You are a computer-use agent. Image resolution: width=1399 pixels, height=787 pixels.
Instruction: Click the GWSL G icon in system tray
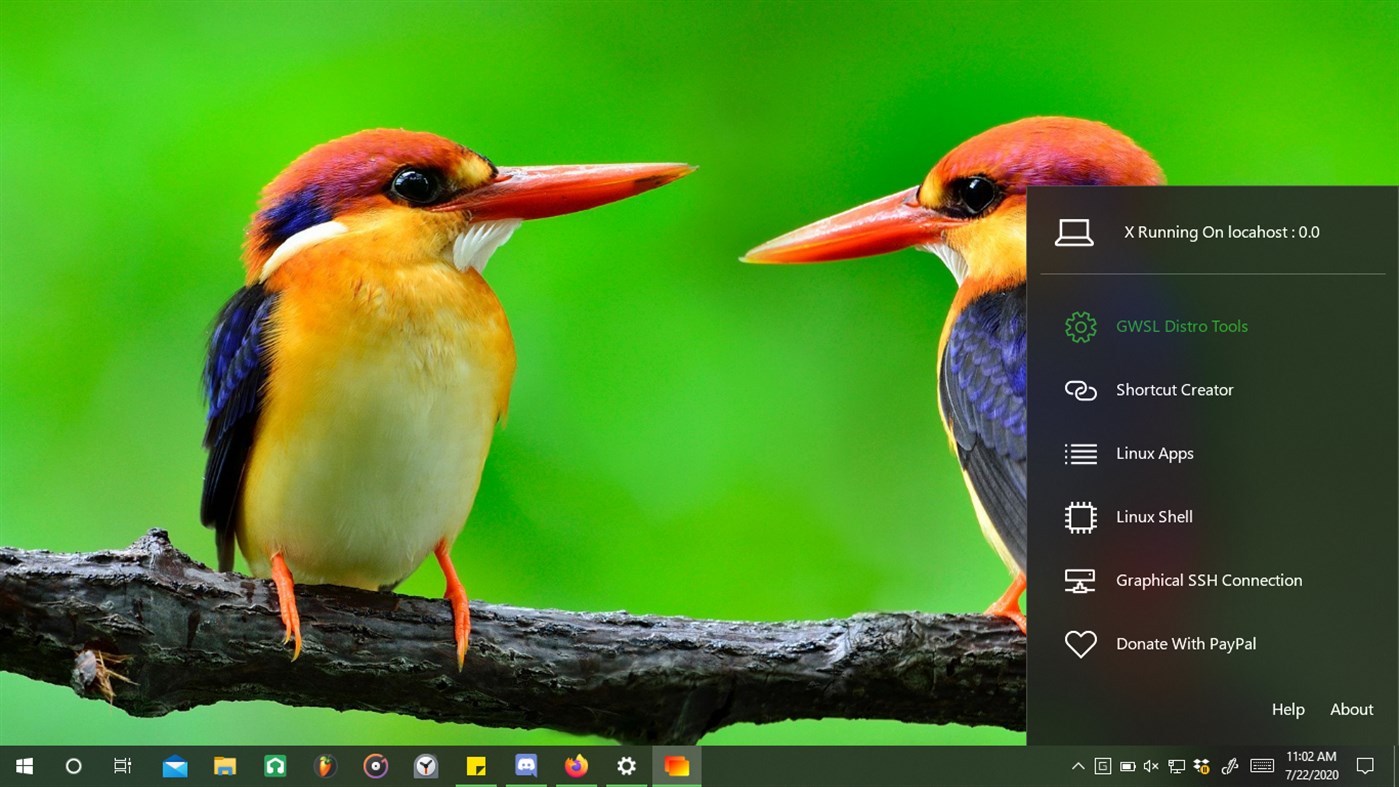1102,766
